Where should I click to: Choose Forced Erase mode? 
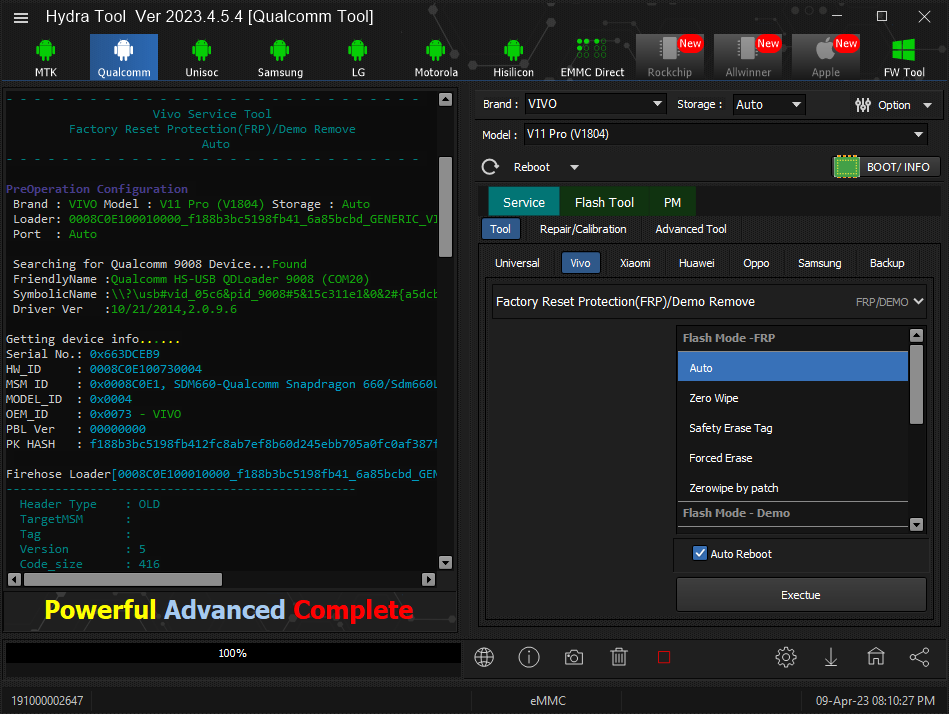pyautogui.click(x=793, y=458)
